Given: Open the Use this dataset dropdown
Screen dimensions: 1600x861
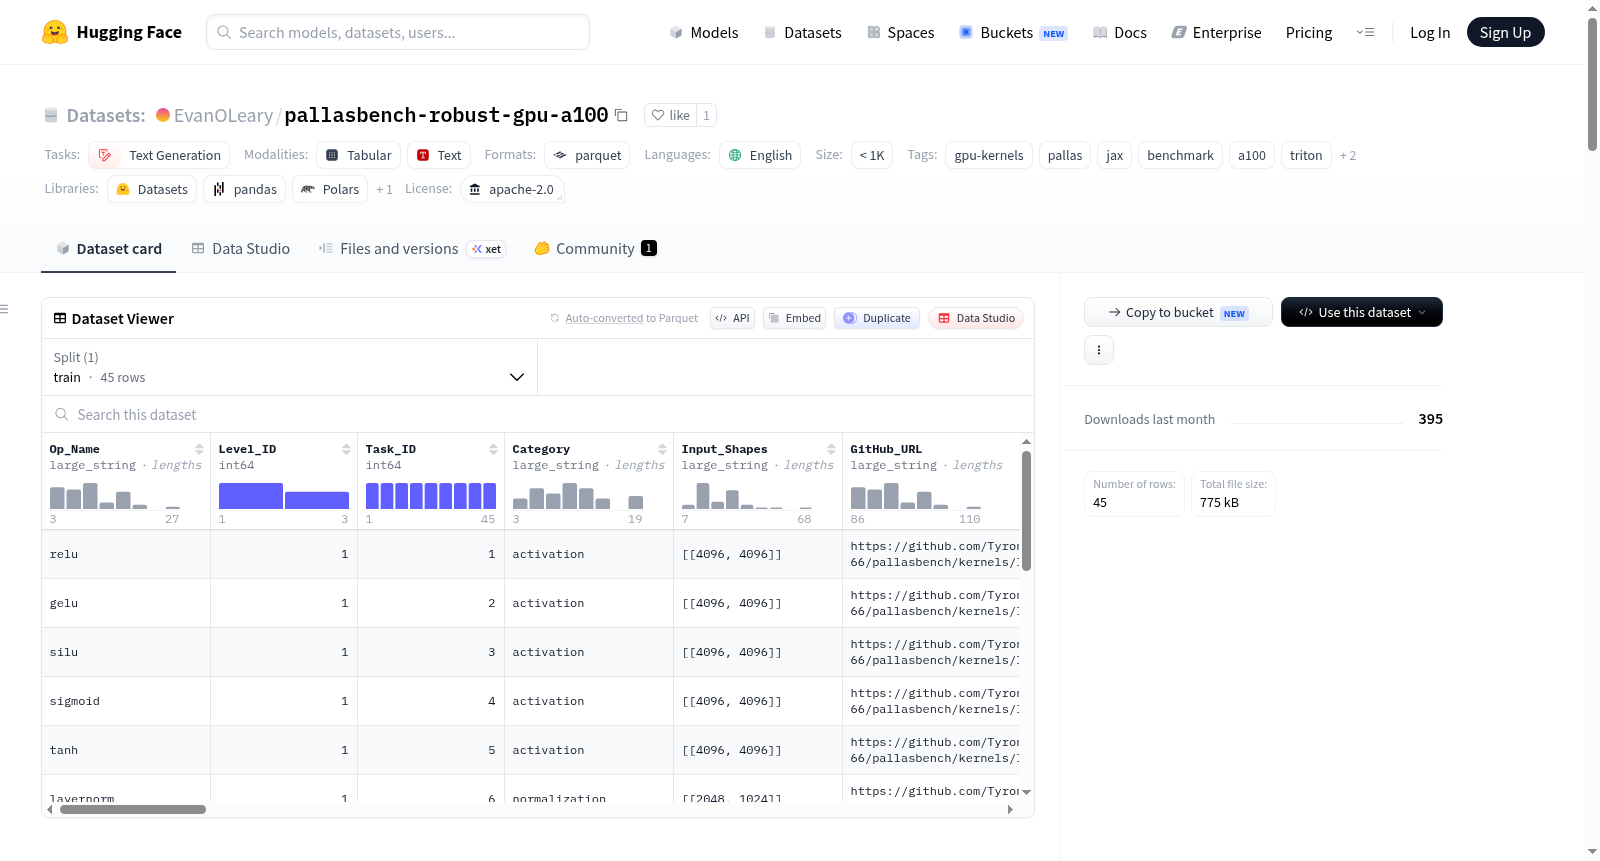Looking at the screenshot, I should (x=1362, y=312).
